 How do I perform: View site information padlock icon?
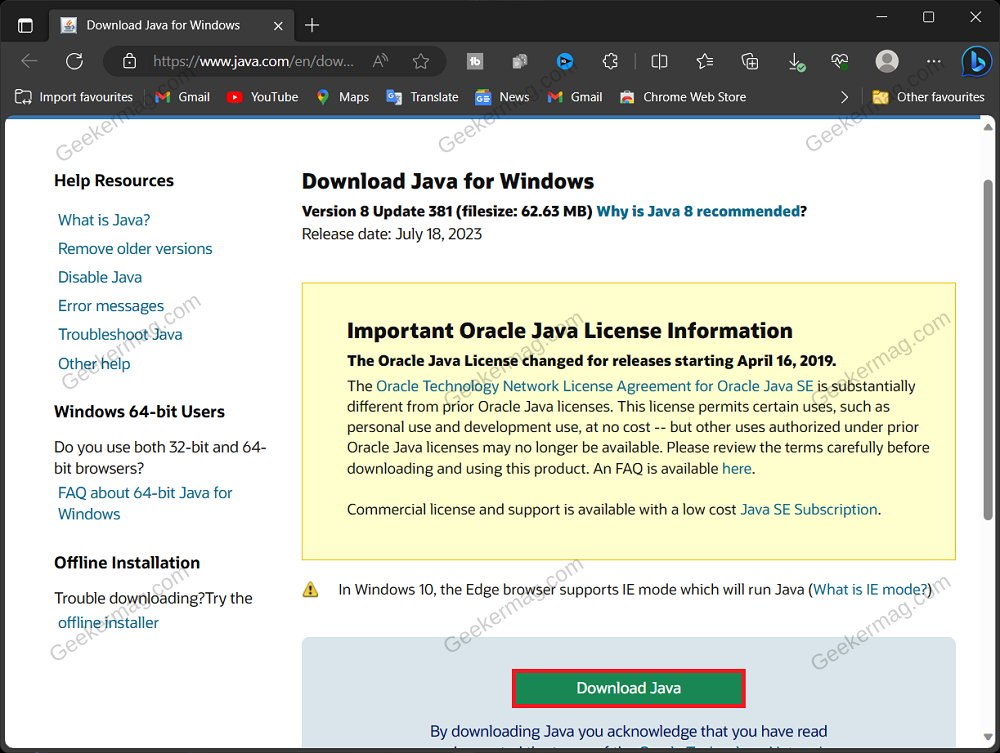coord(129,61)
